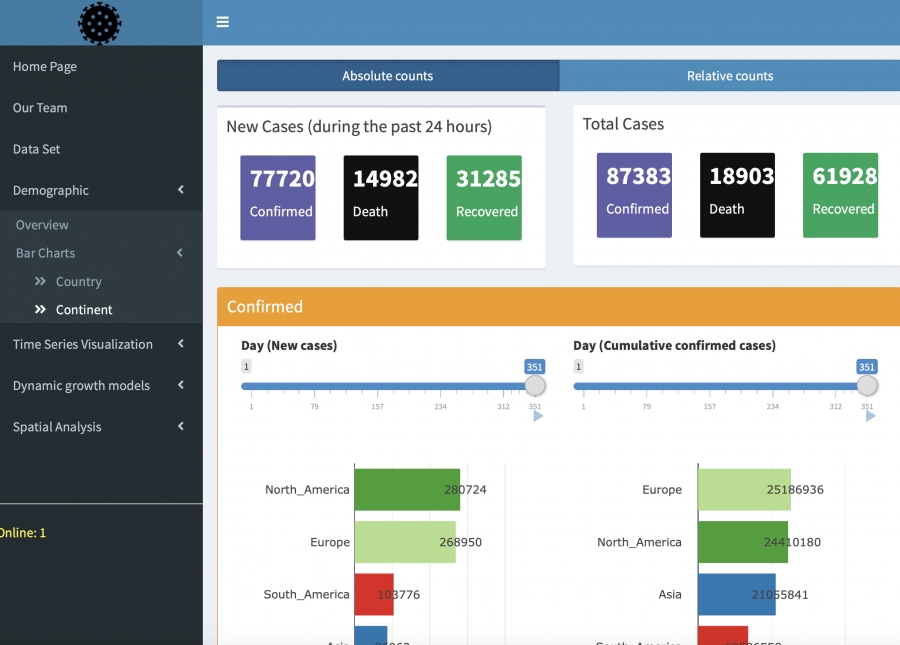Click the Cumulative confirmed cases slider handle
The width and height of the screenshot is (900, 645).
pos(867,386)
